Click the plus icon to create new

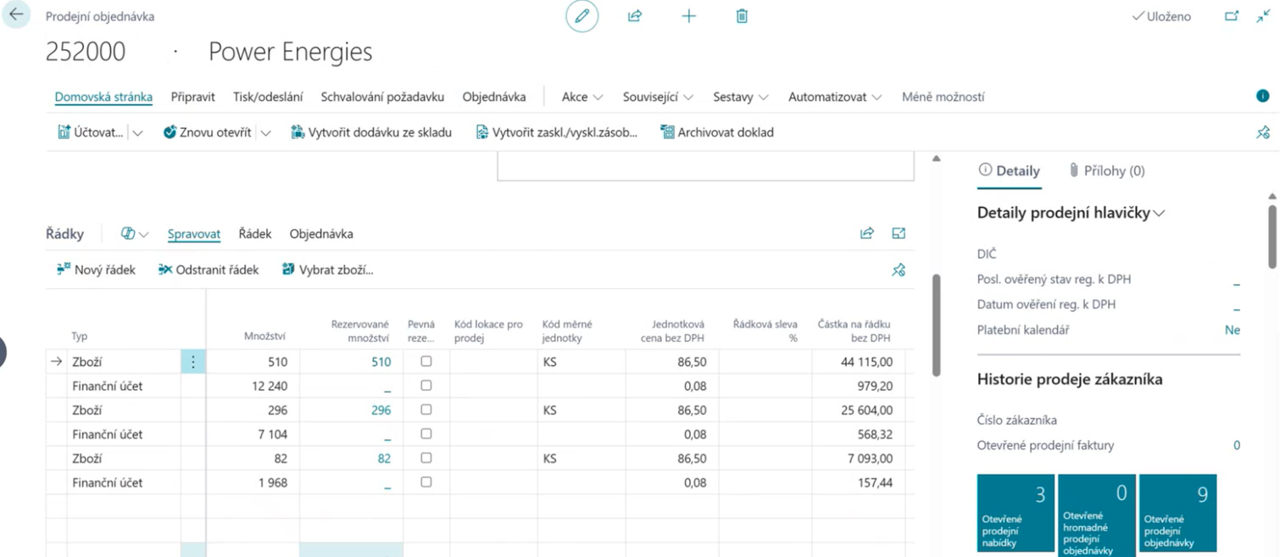coord(689,16)
